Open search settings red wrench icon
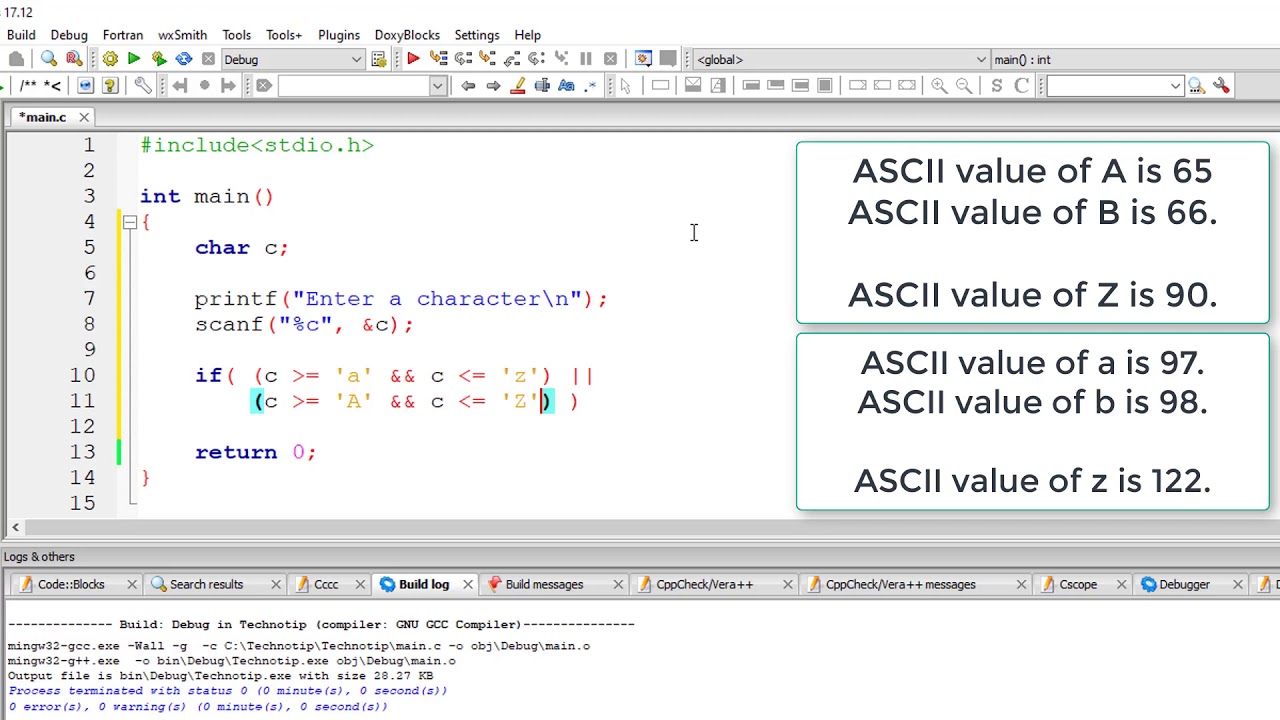 click(x=1221, y=86)
